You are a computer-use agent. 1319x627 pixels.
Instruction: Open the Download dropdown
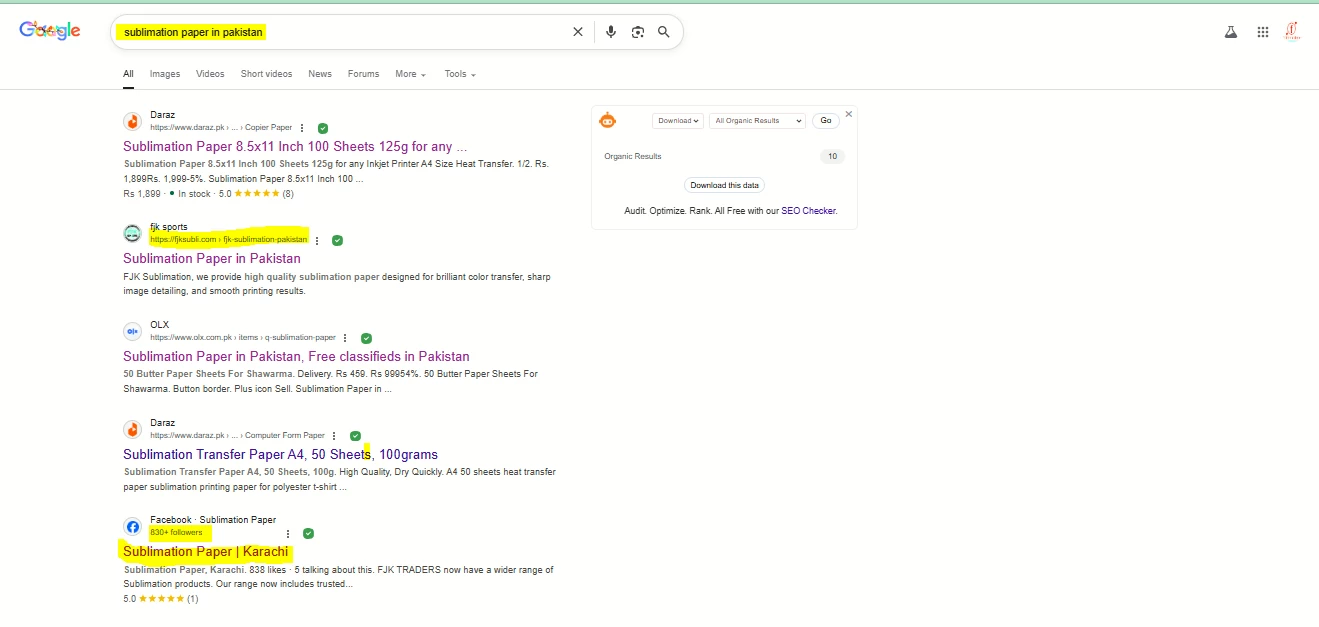coord(678,120)
